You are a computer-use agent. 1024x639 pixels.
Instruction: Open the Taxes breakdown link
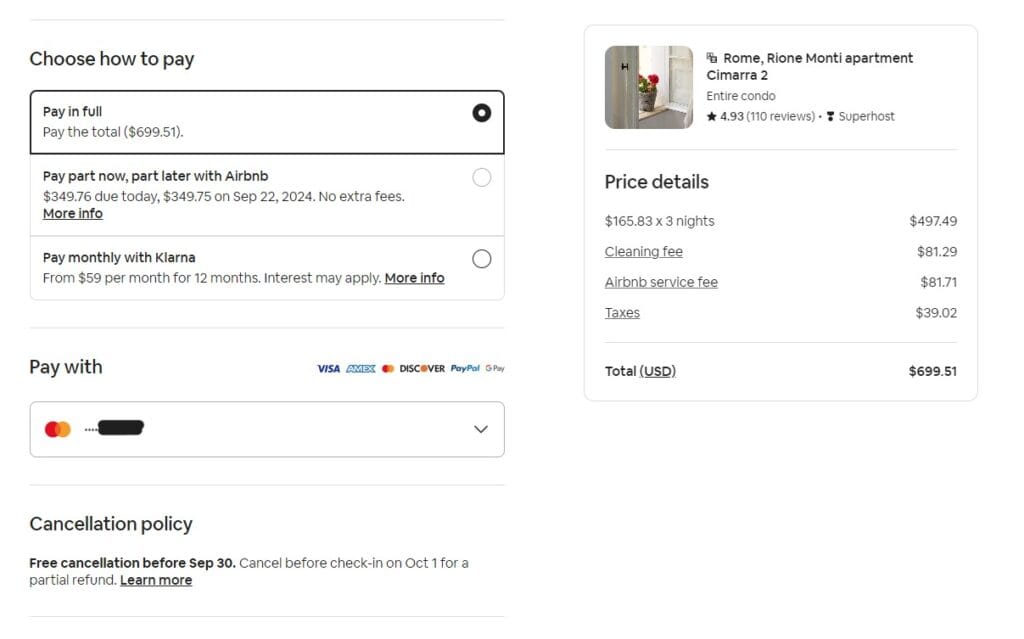[x=622, y=312]
